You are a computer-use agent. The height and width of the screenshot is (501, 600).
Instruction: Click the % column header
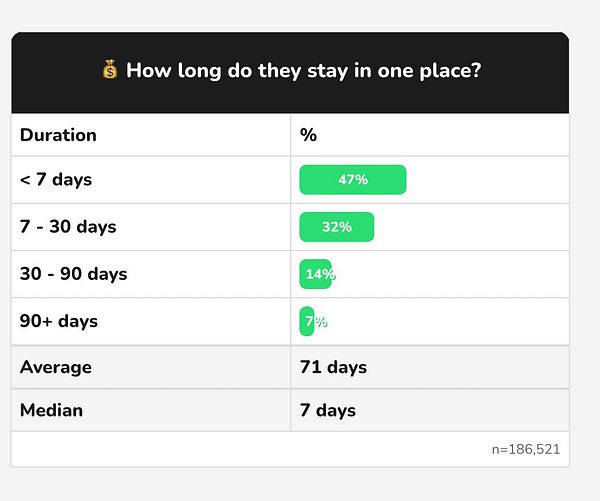(308, 135)
